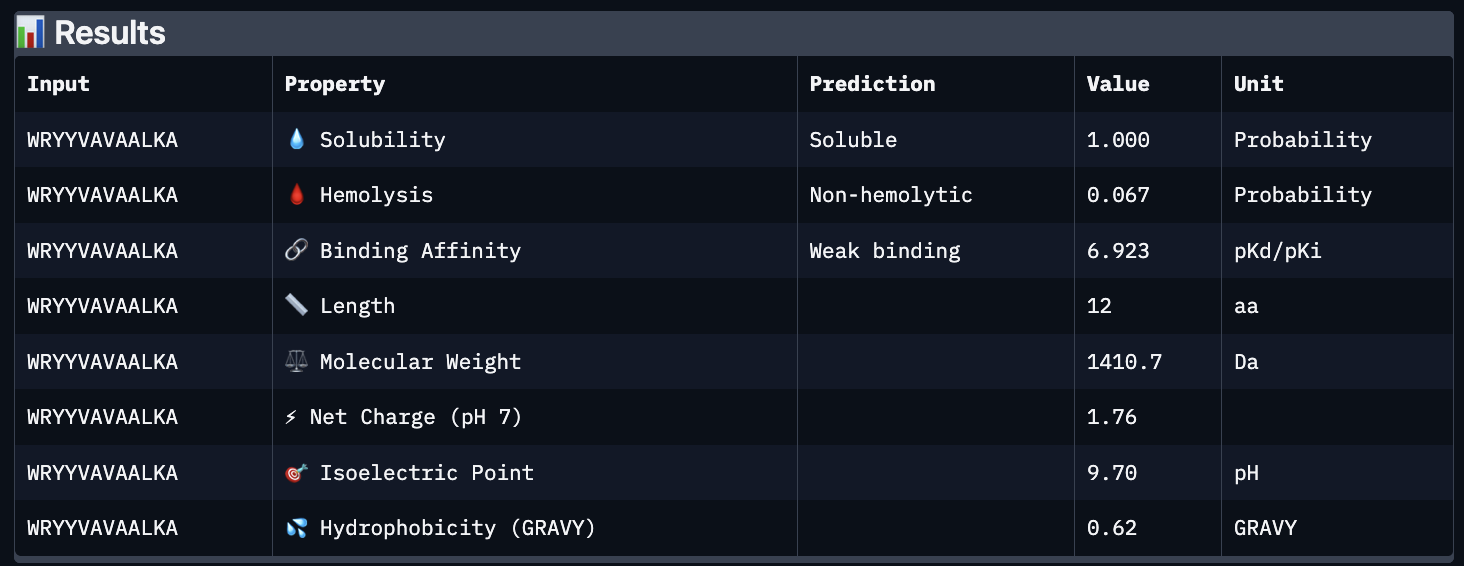
Task: Select the Soluble prediction cell
Action: pyautogui.click(x=853, y=140)
